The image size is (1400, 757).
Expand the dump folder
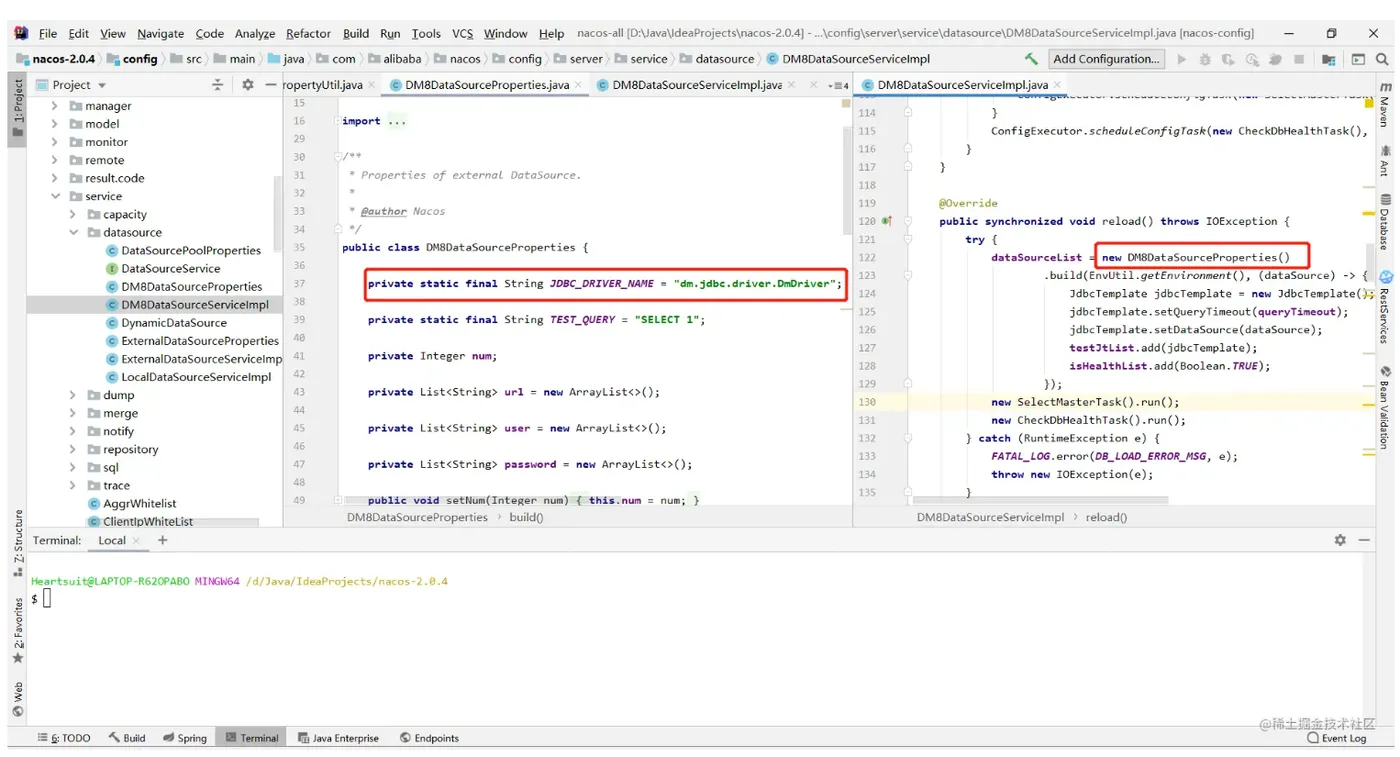pyautogui.click(x=73, y=395)
